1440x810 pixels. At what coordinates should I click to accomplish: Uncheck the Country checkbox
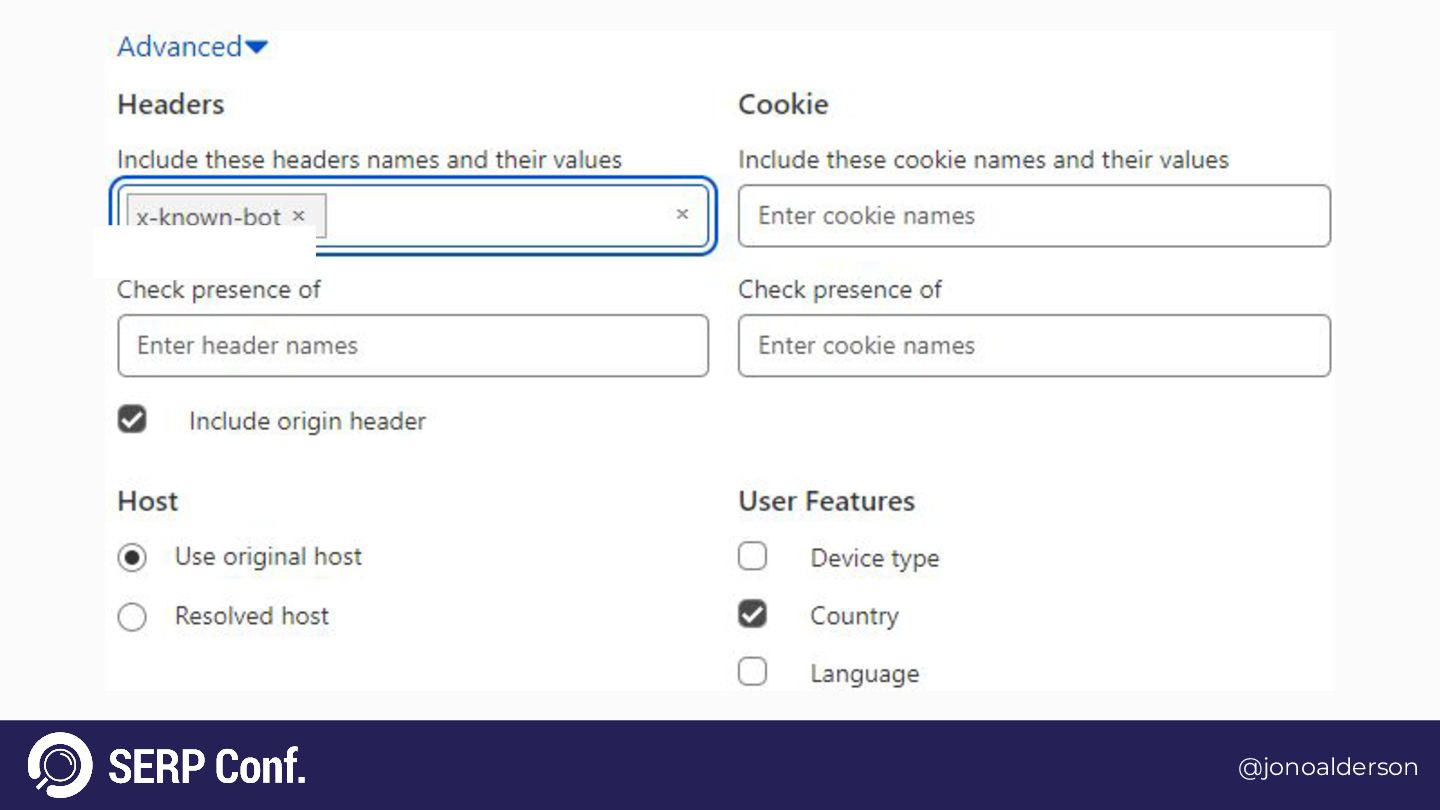click(752, 614)
